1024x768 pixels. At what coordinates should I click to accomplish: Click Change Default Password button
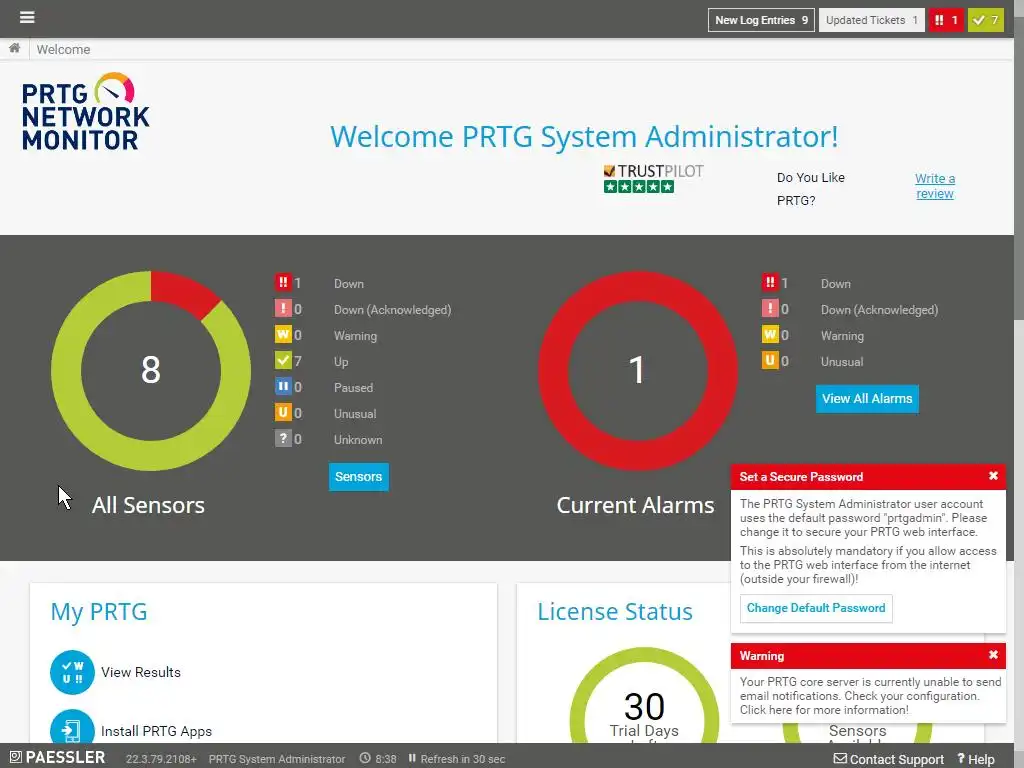click(816, 608)
